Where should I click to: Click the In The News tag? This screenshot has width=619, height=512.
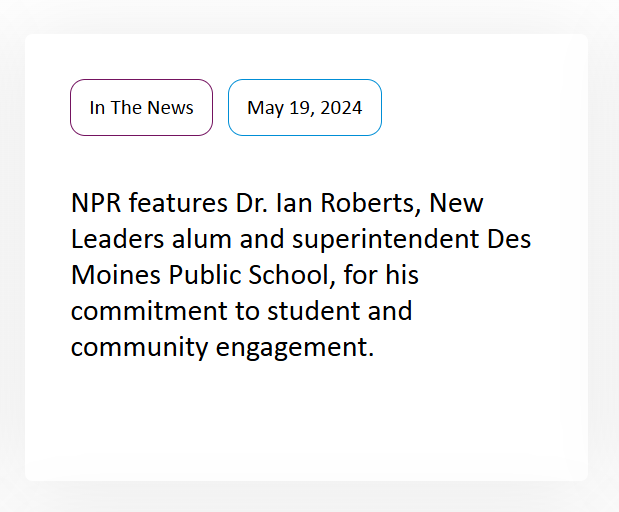click(x=141, y=107)
